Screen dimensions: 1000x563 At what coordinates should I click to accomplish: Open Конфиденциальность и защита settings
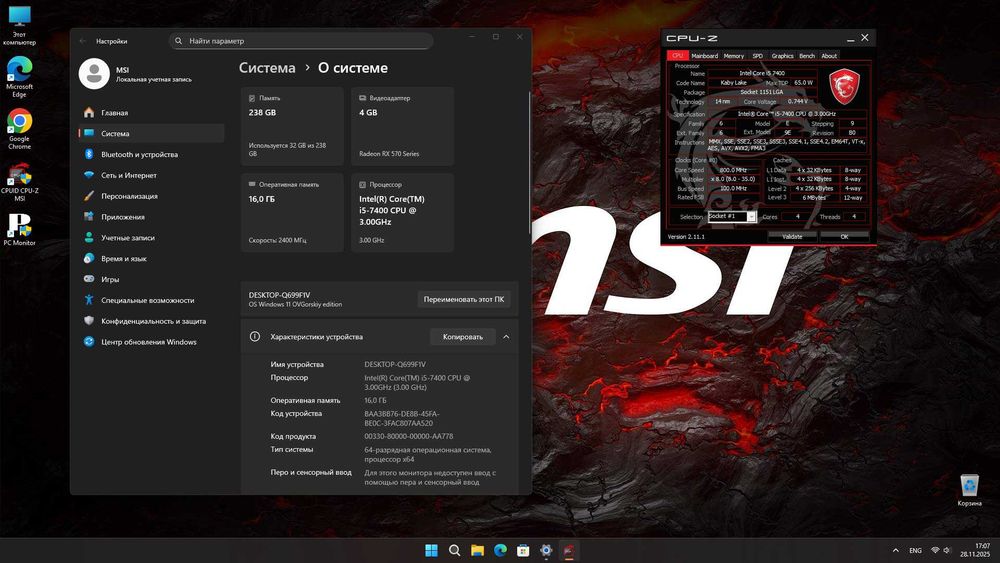(153, 321)
